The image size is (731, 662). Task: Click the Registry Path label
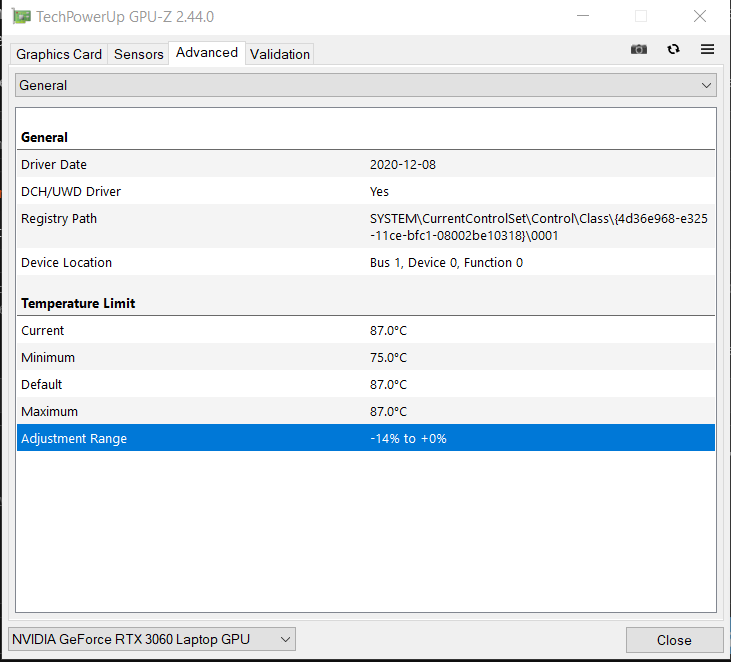point(59,219)
